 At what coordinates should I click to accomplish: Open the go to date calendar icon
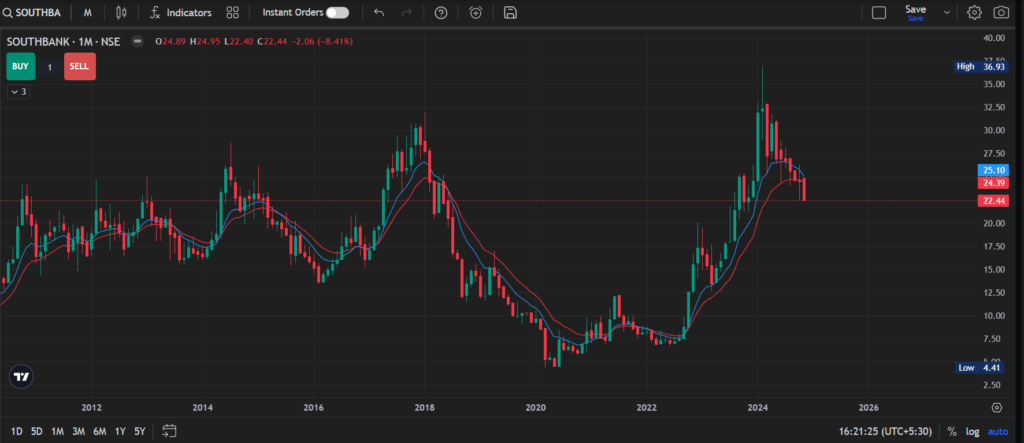[169, 431]
